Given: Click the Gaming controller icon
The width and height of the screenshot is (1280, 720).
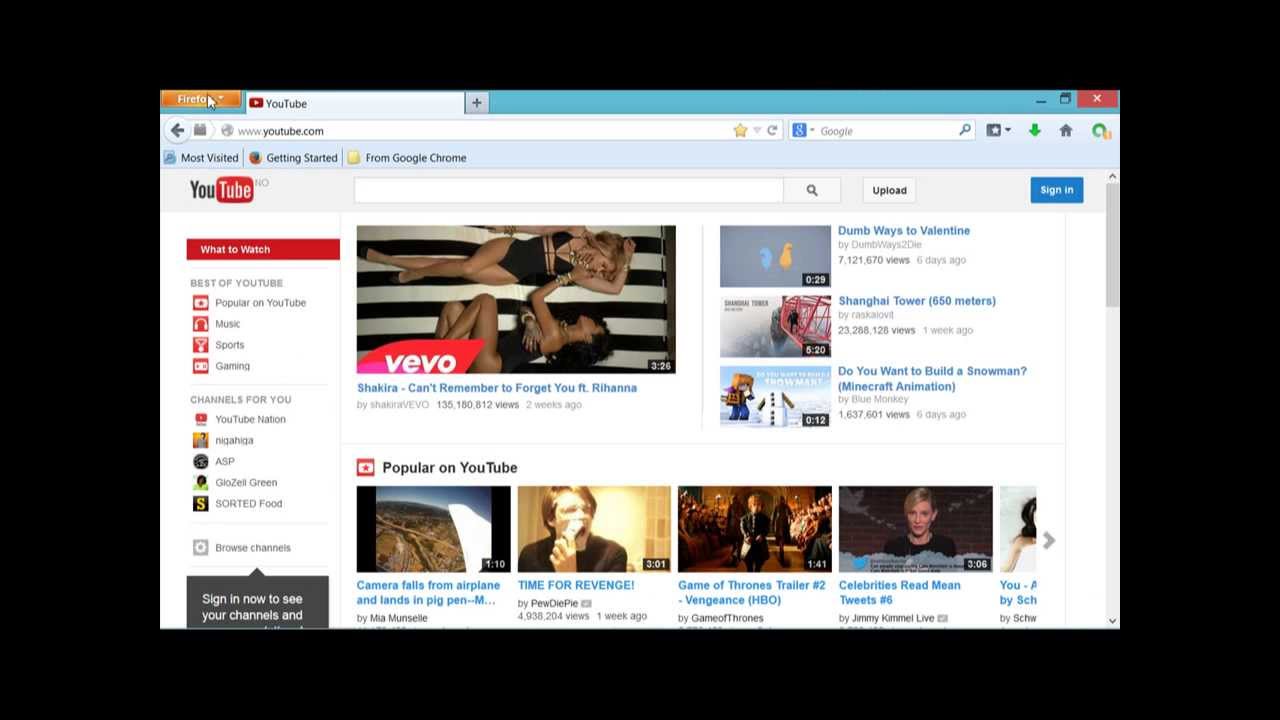Looking at the screenshot, I should [201, 366].
